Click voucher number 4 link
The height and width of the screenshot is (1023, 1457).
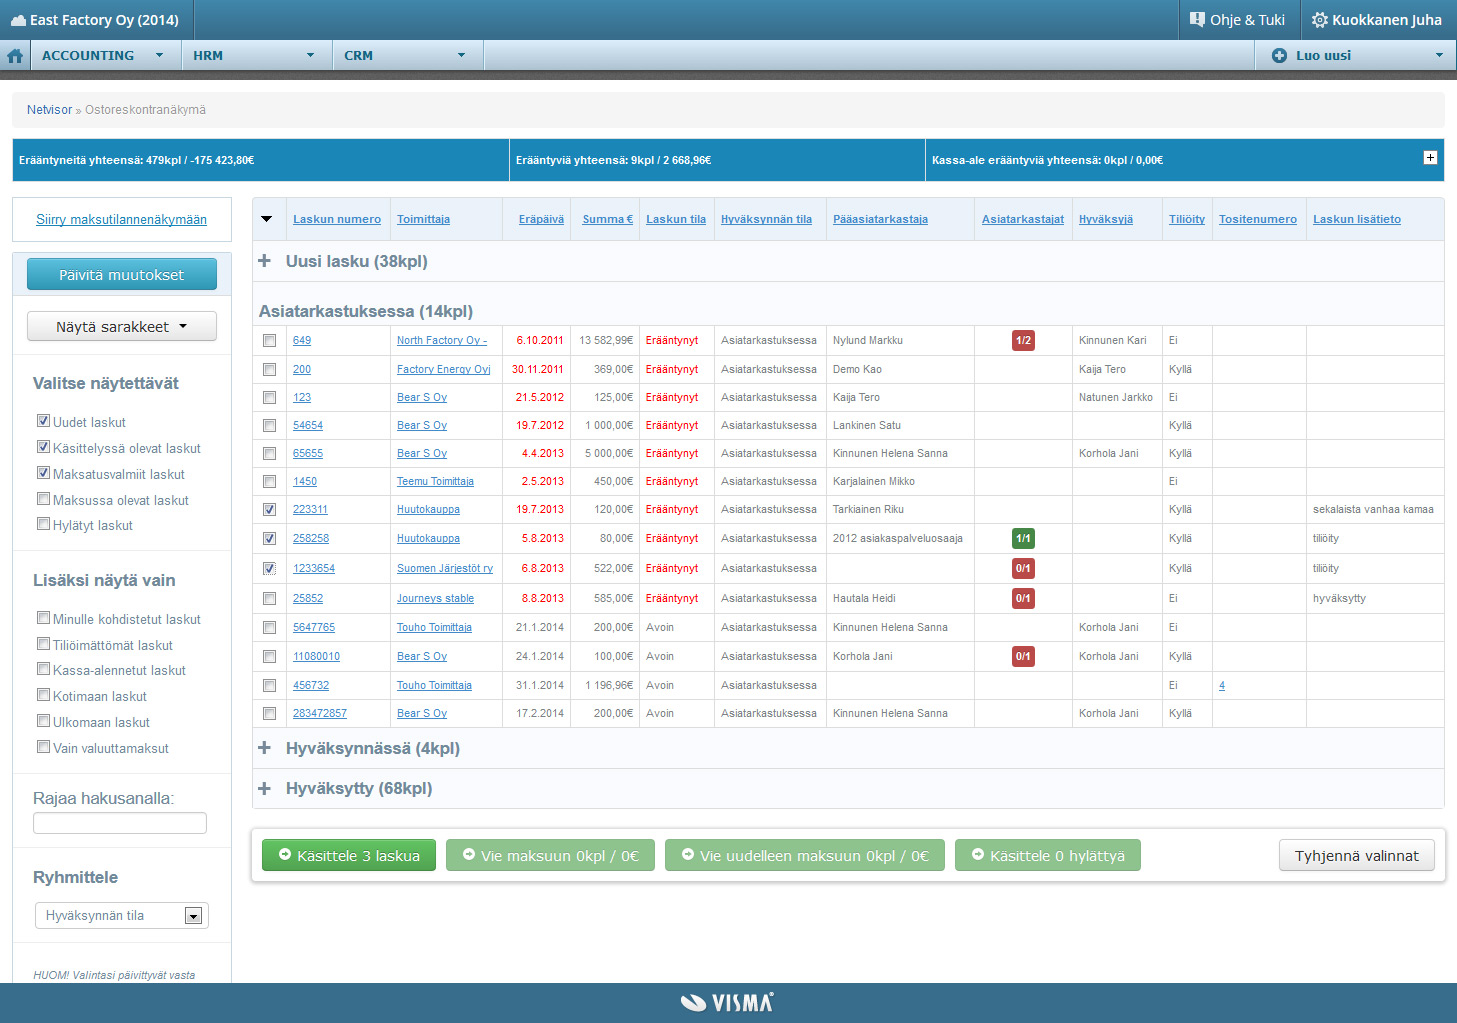point(1222,685)
